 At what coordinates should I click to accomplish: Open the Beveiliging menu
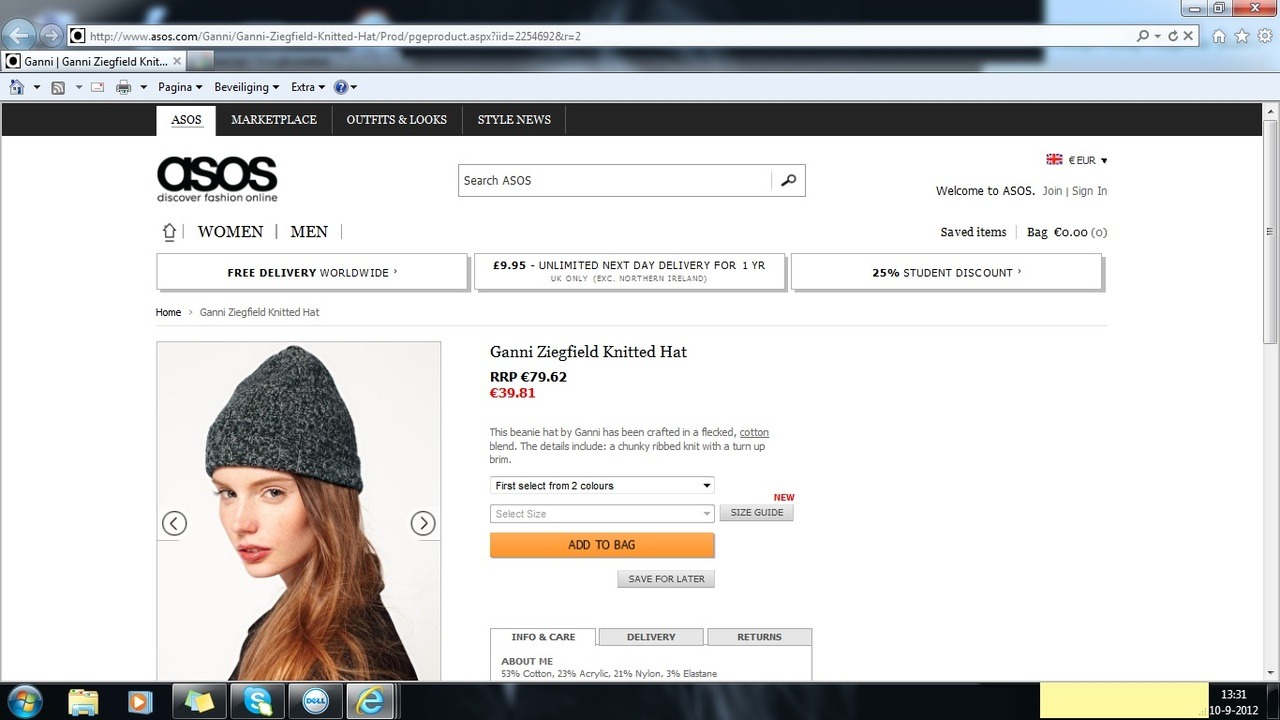246,87
